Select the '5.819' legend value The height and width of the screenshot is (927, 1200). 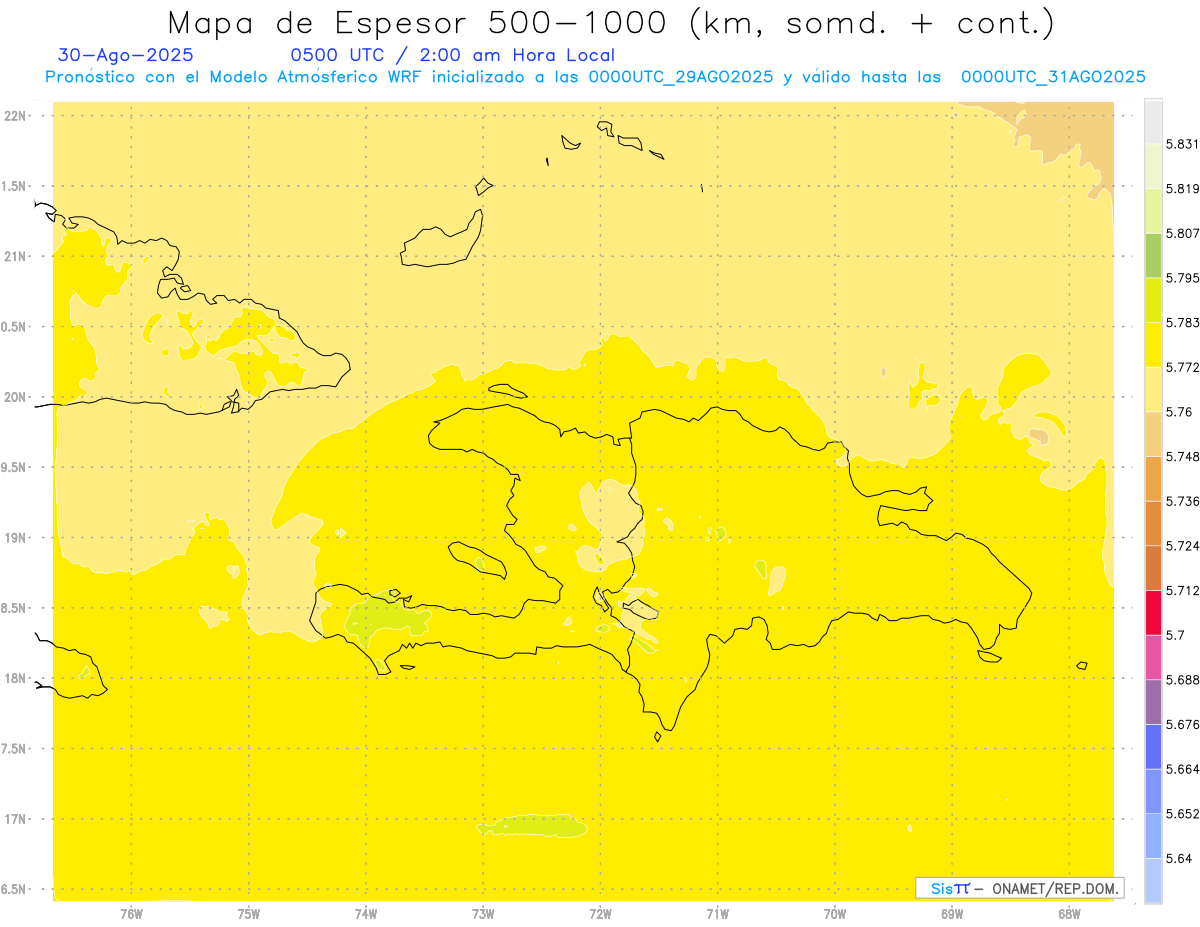tap(1182, 189)
